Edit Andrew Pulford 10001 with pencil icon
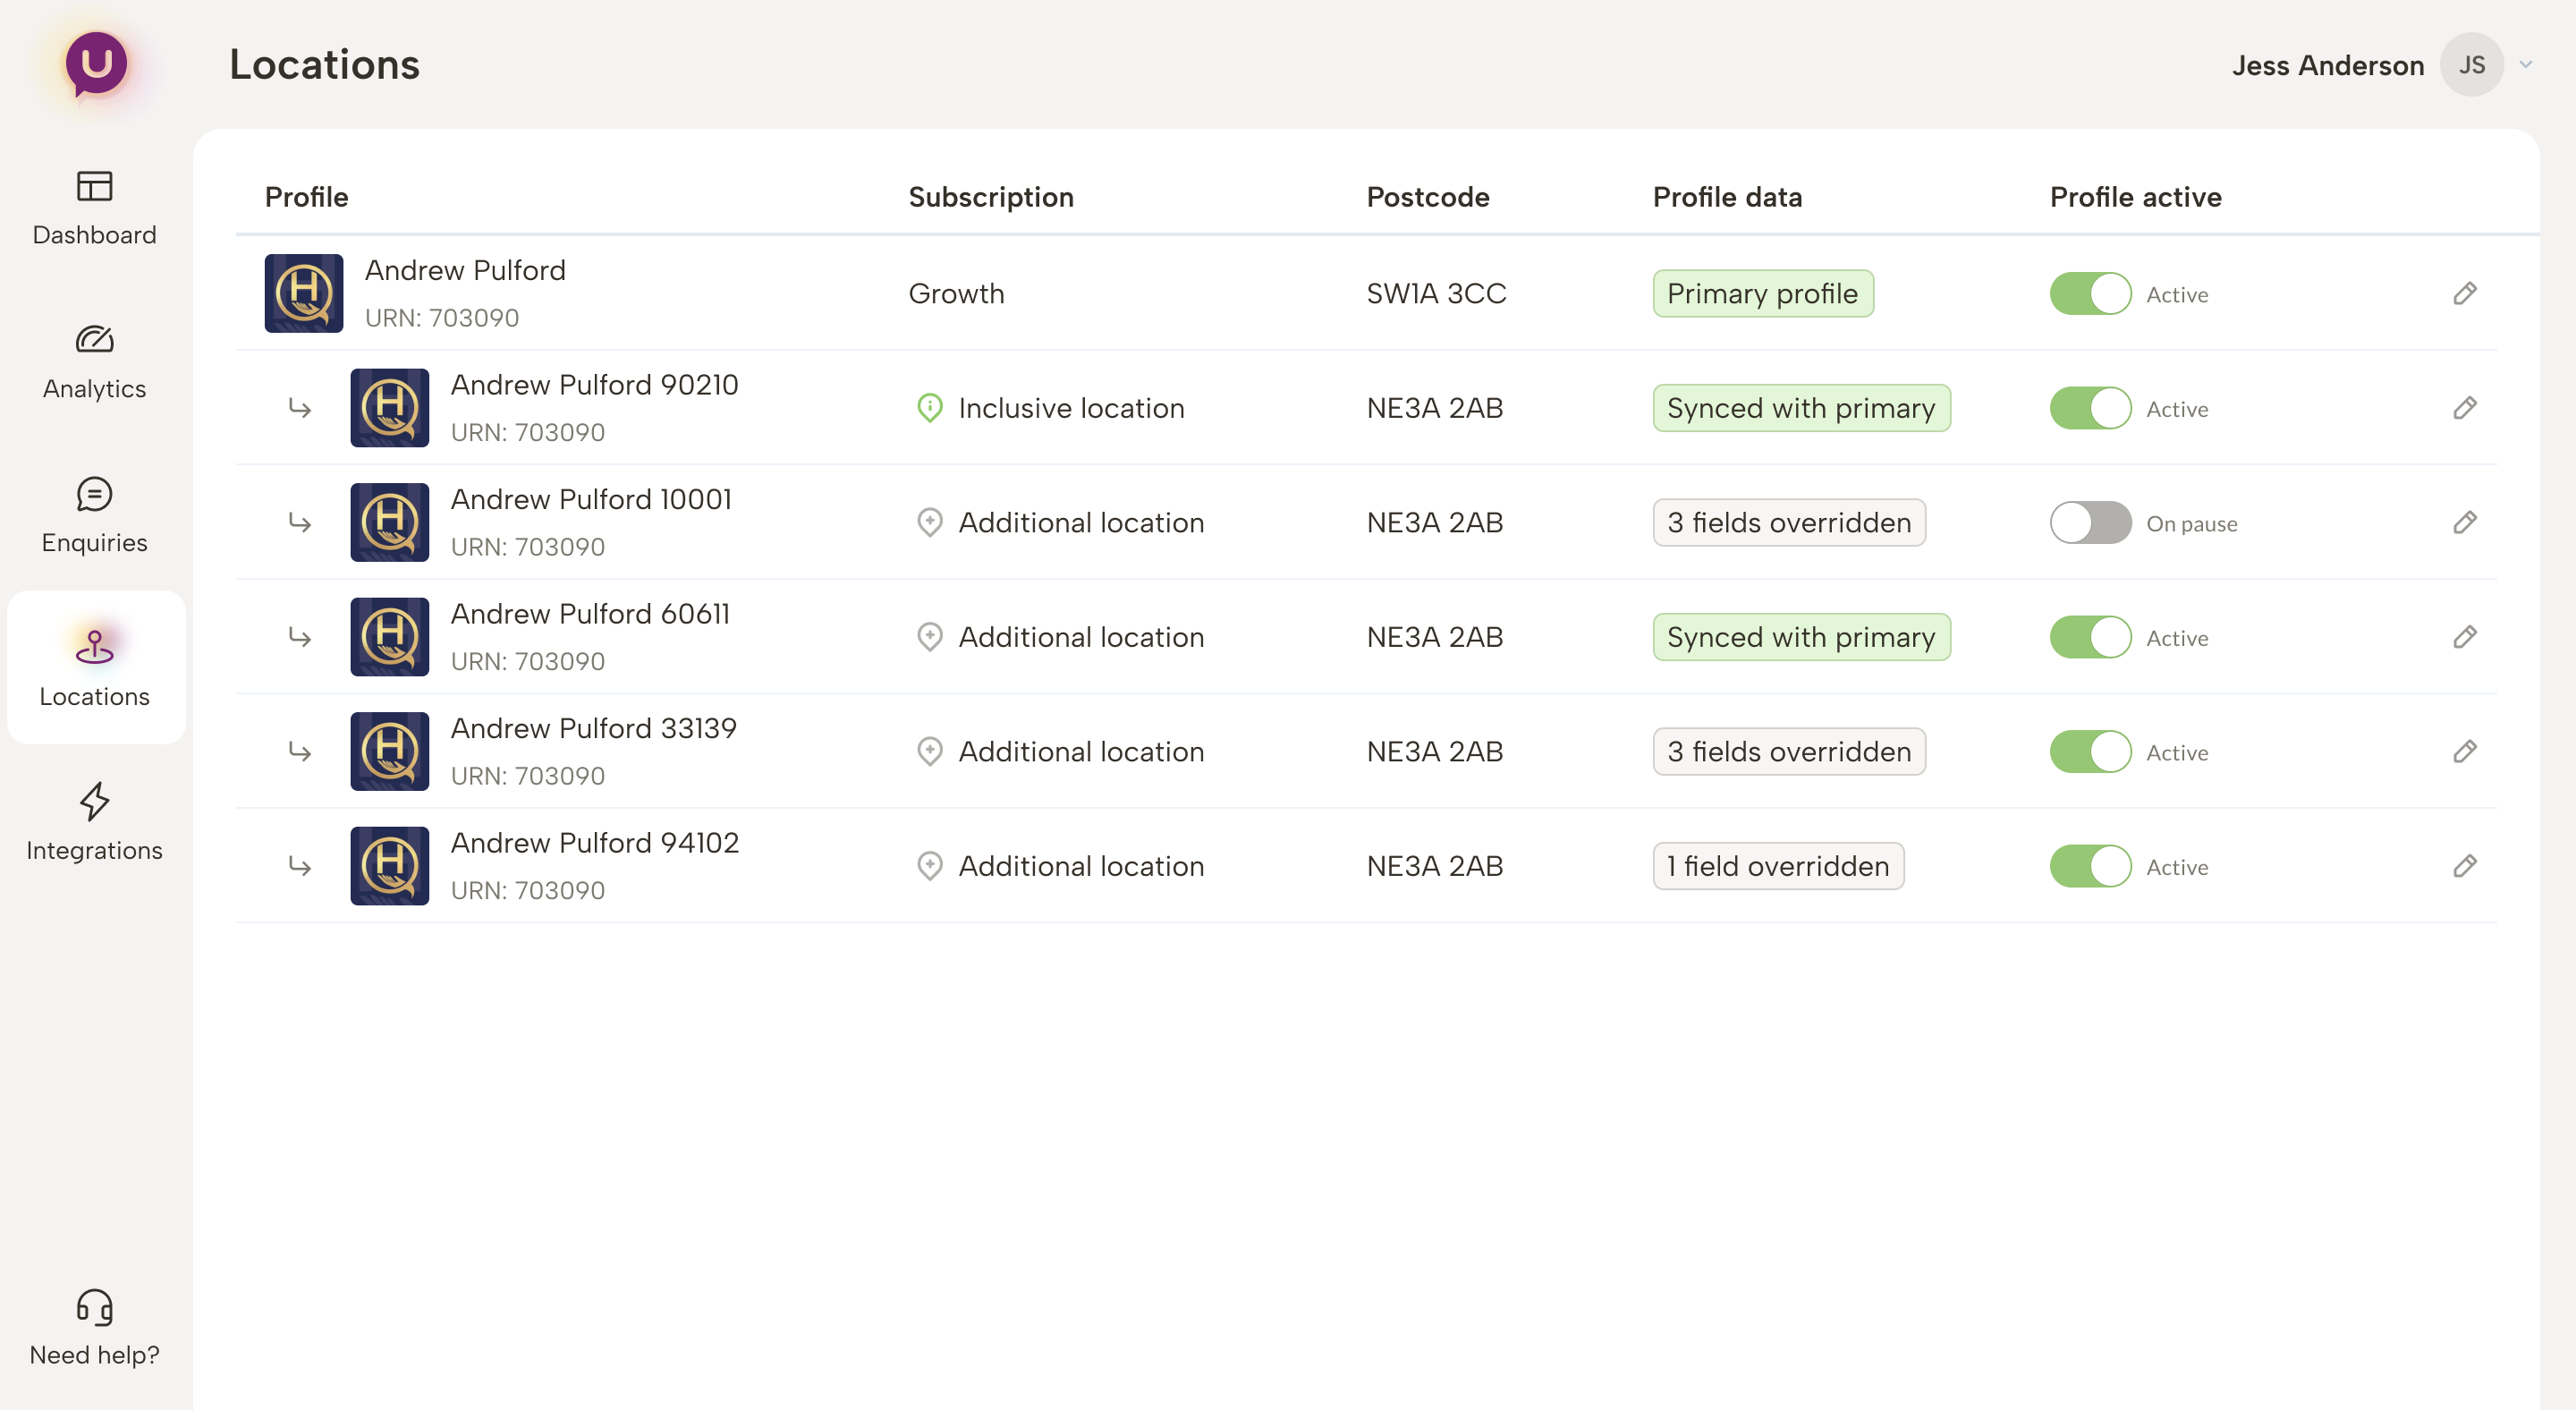The image size is (2576, 1410). pos(2465,522)
